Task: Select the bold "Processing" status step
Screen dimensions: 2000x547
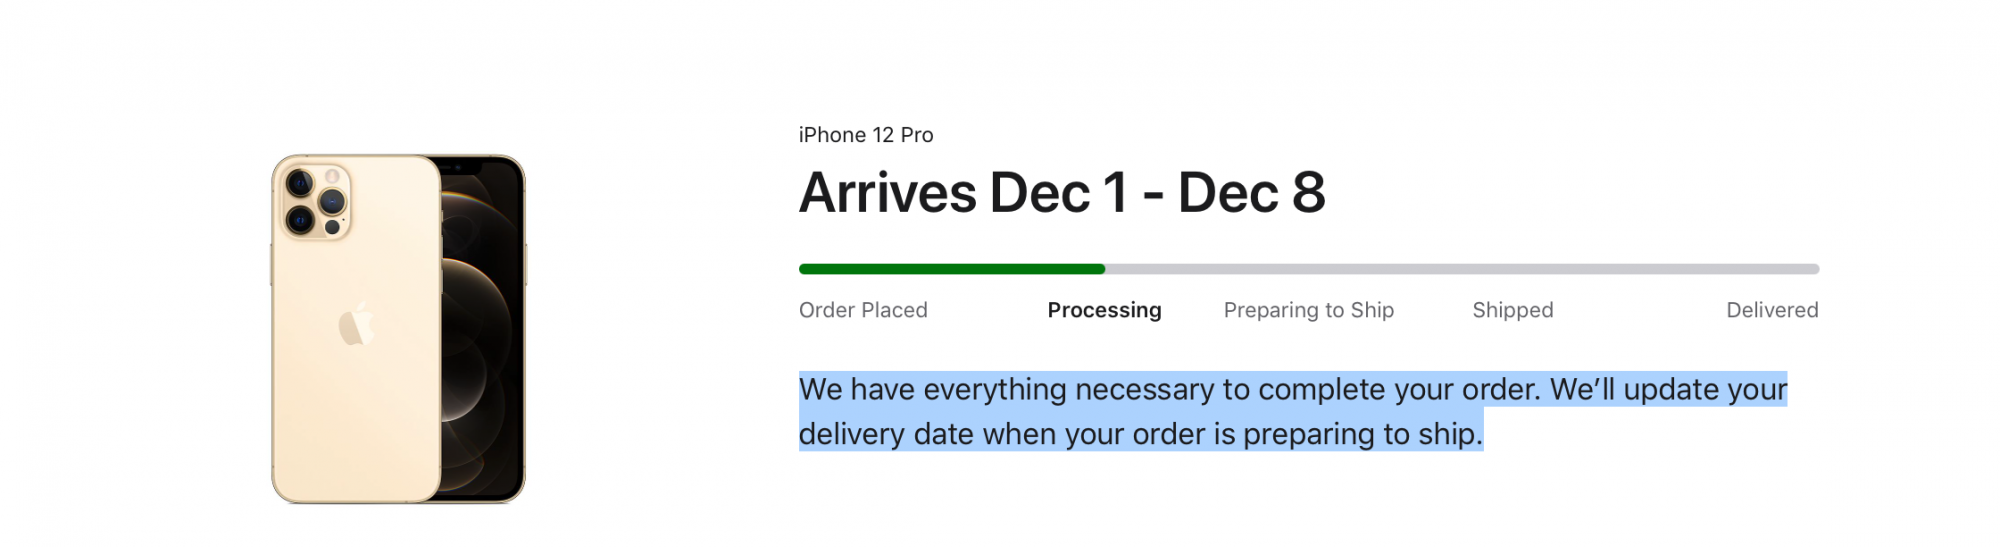Action: tap(1104, 310)
